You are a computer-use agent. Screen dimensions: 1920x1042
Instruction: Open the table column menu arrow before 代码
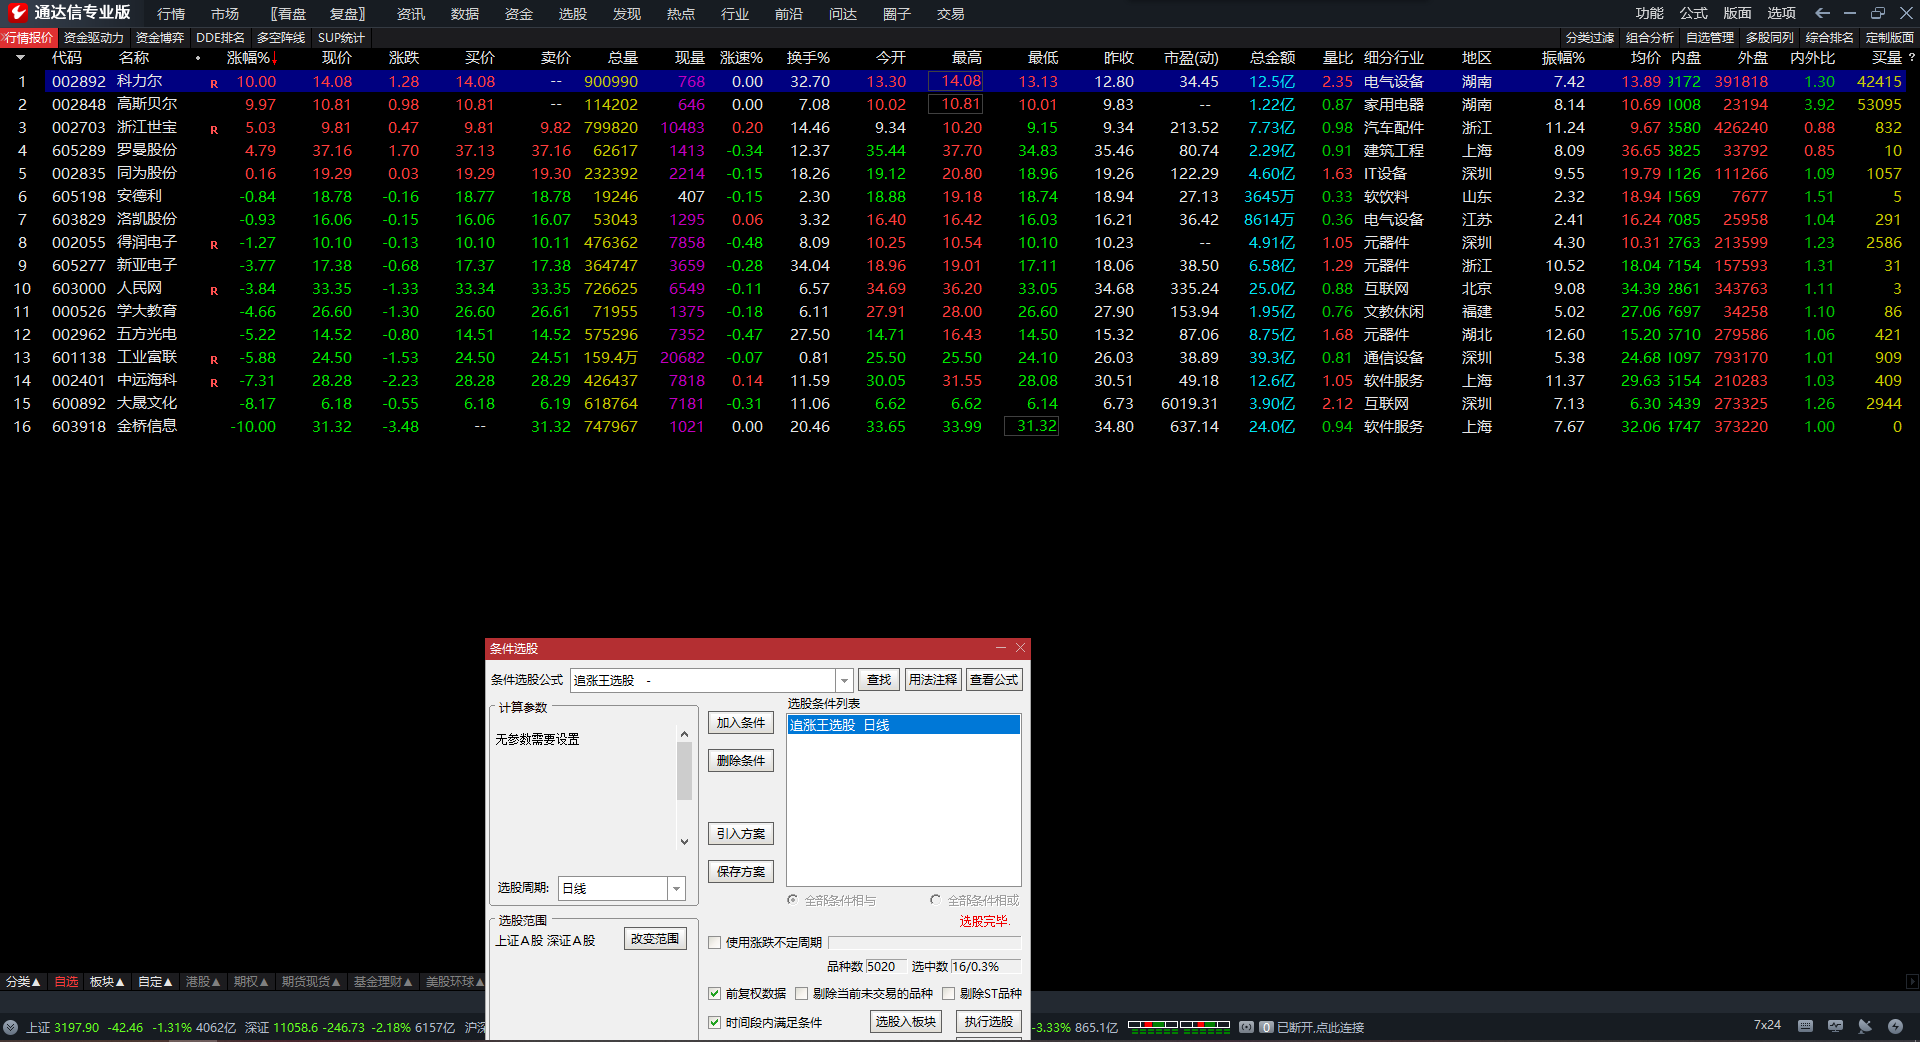(x=20, y=58)
